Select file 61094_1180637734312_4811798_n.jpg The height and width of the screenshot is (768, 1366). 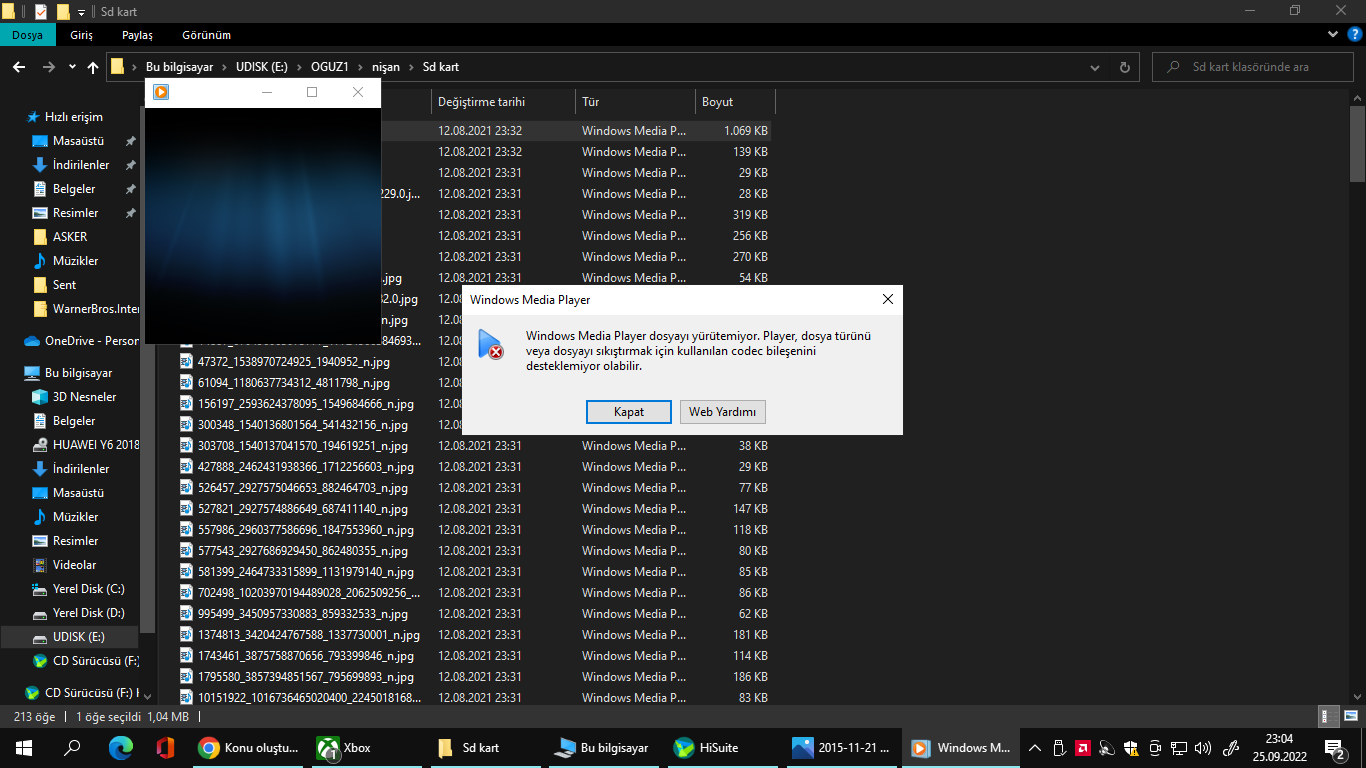pos(293,383)
